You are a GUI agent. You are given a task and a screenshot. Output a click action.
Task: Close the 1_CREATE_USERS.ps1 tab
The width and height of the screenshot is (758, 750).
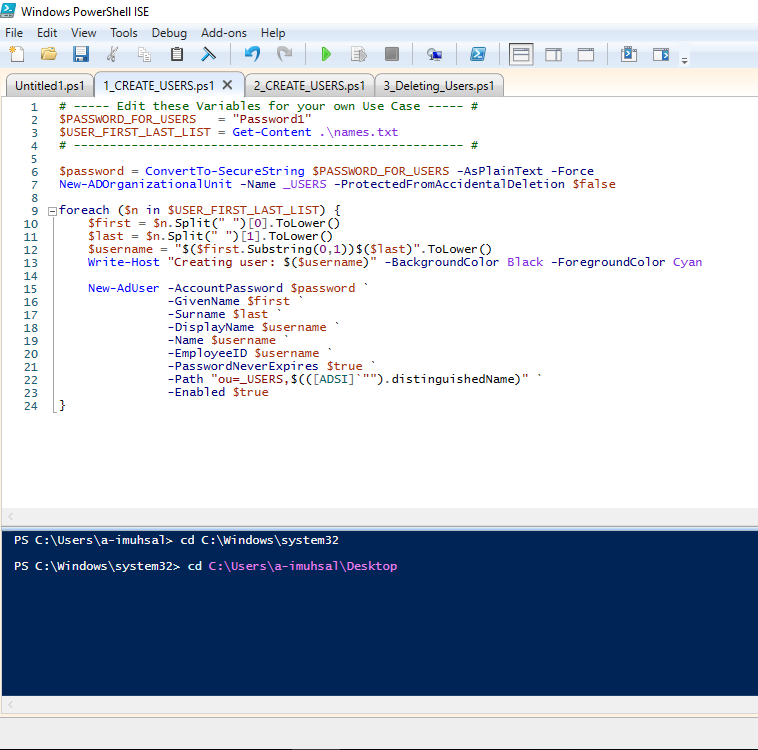[227, 85]
